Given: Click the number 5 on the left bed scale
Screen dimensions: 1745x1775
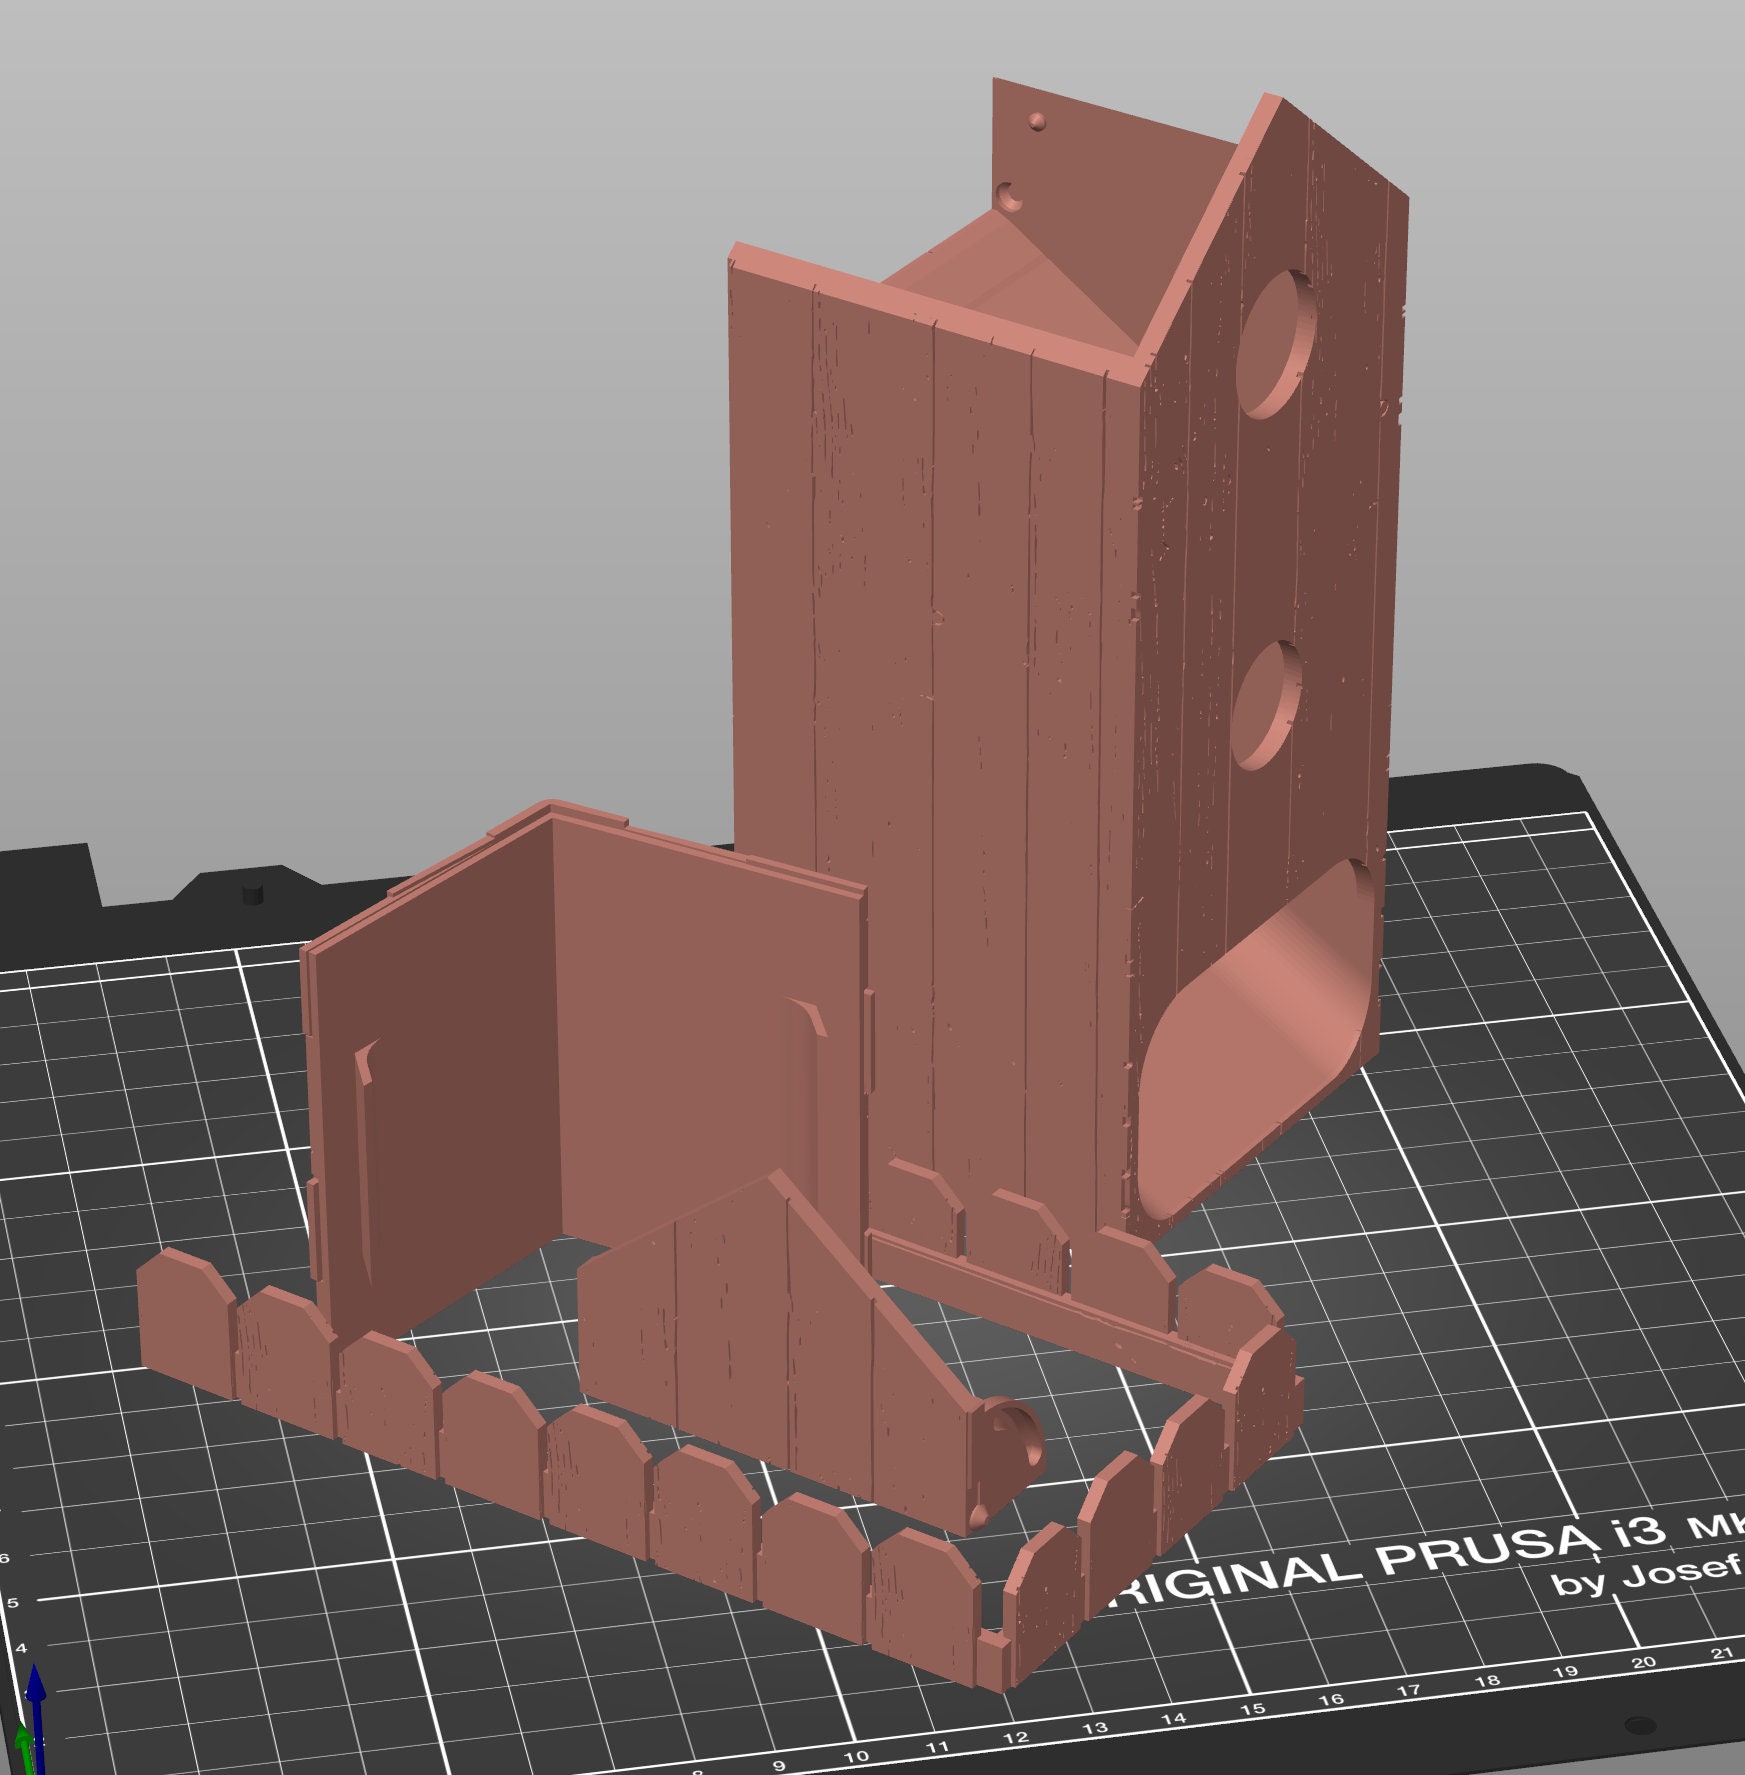Looking at the screenshot, I should (13, 1603).
